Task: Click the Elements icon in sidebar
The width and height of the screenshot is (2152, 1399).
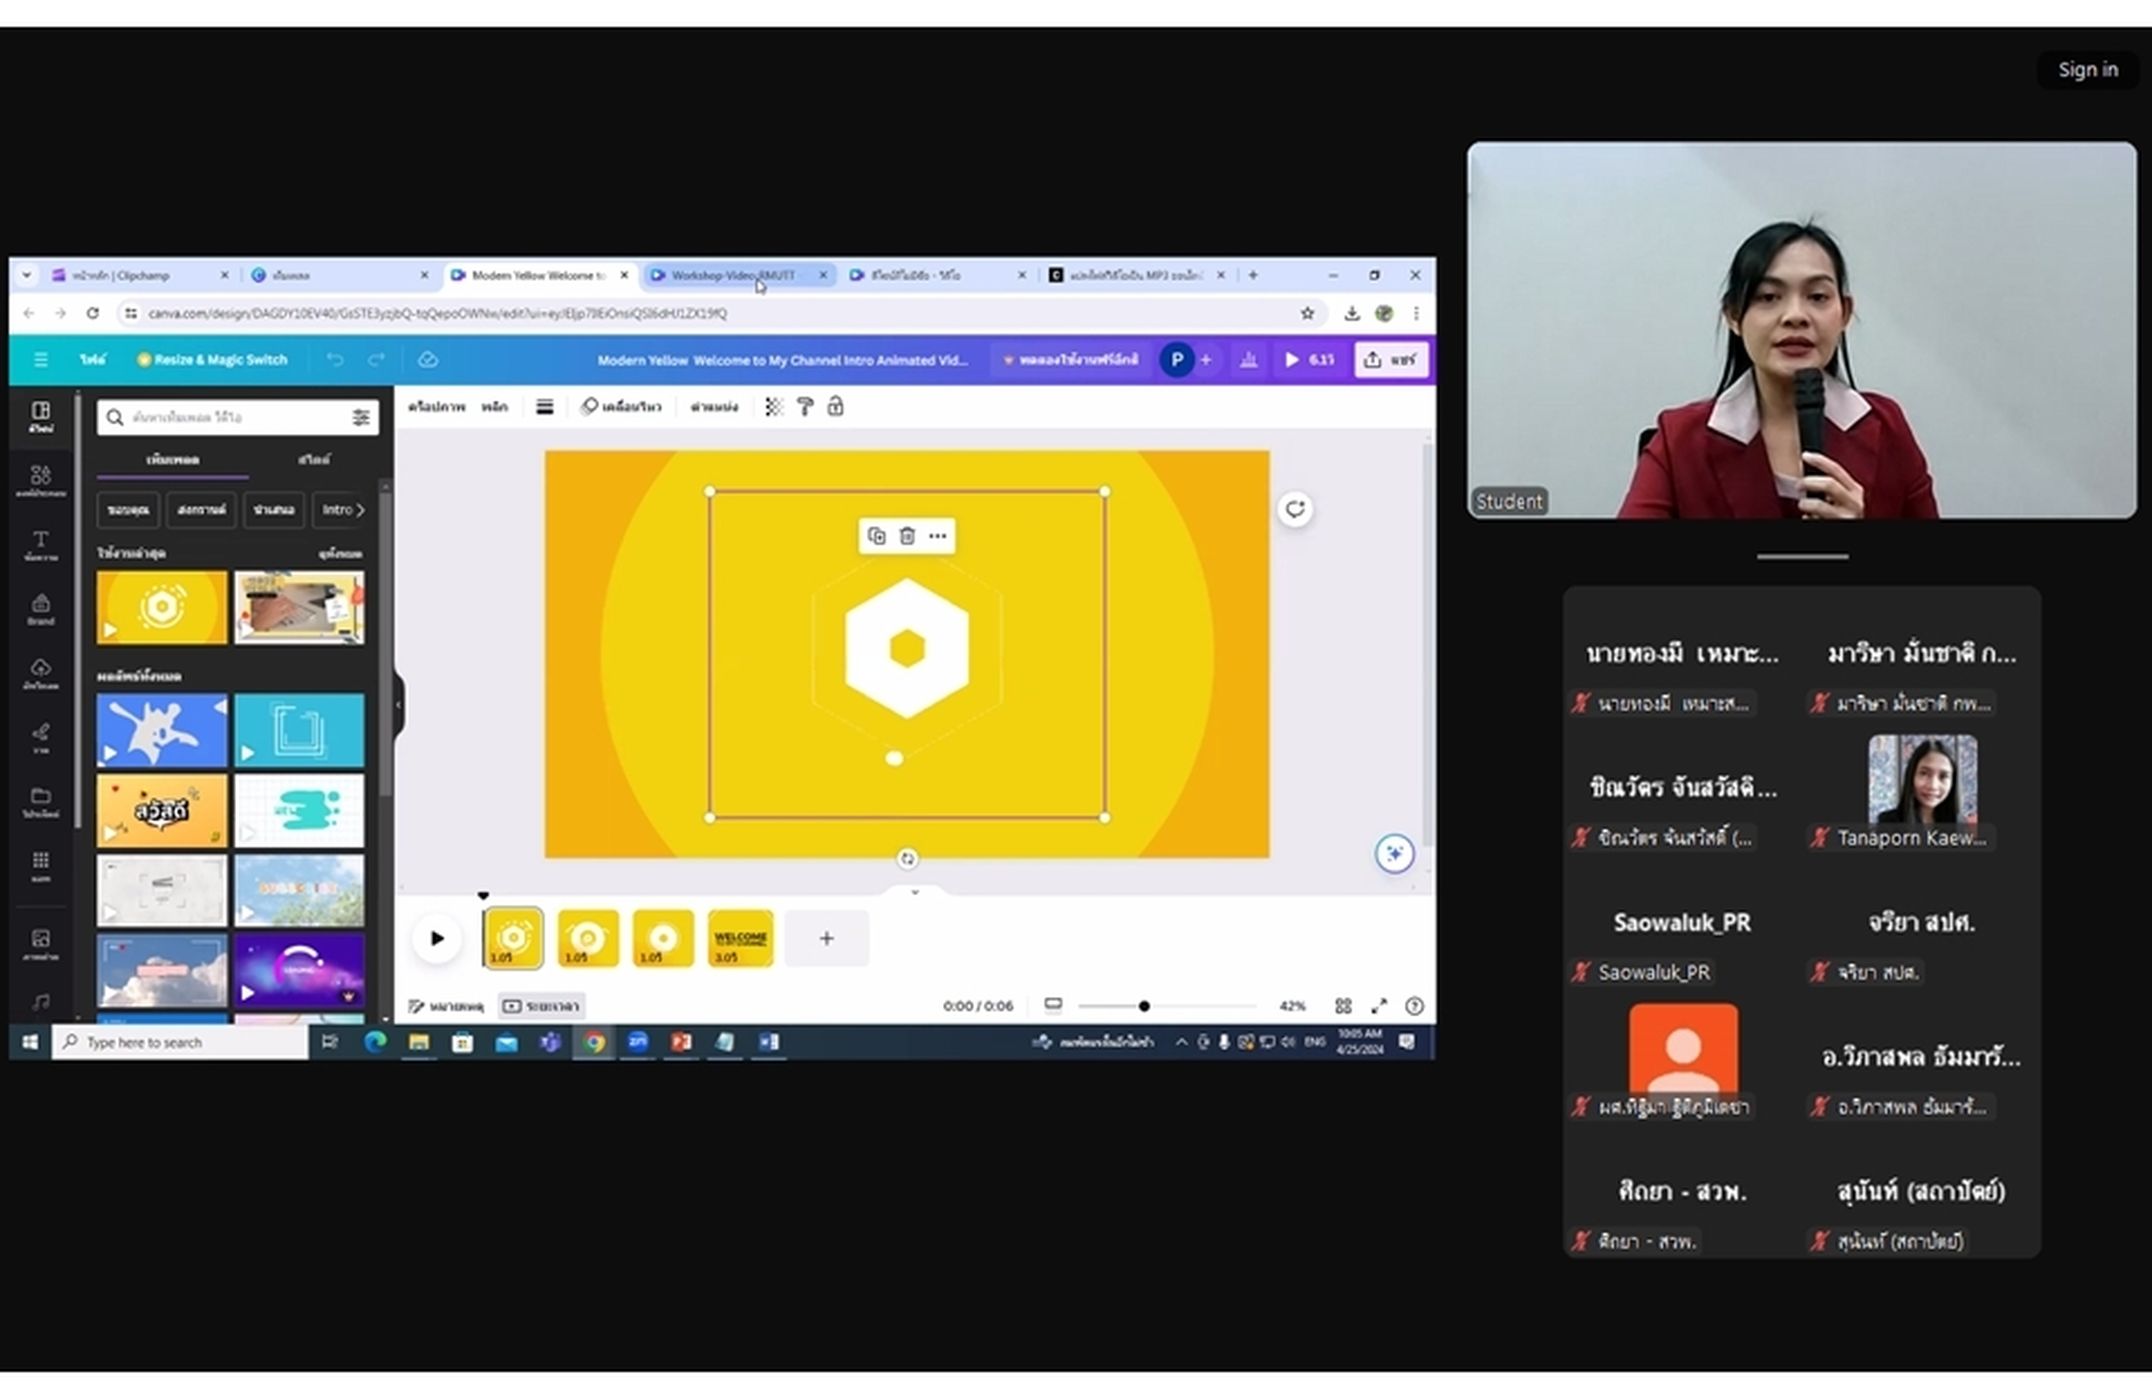Action: click(x=40, y=480)
